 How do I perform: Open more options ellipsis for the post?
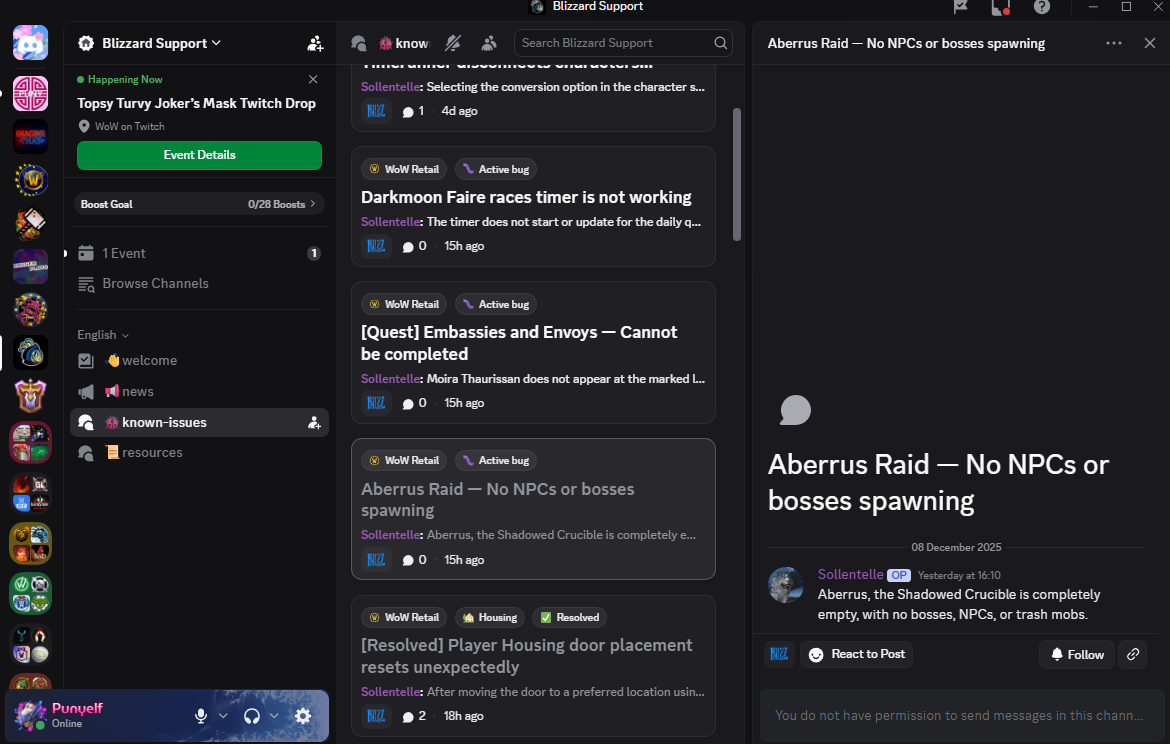[x=1113, y=43]
